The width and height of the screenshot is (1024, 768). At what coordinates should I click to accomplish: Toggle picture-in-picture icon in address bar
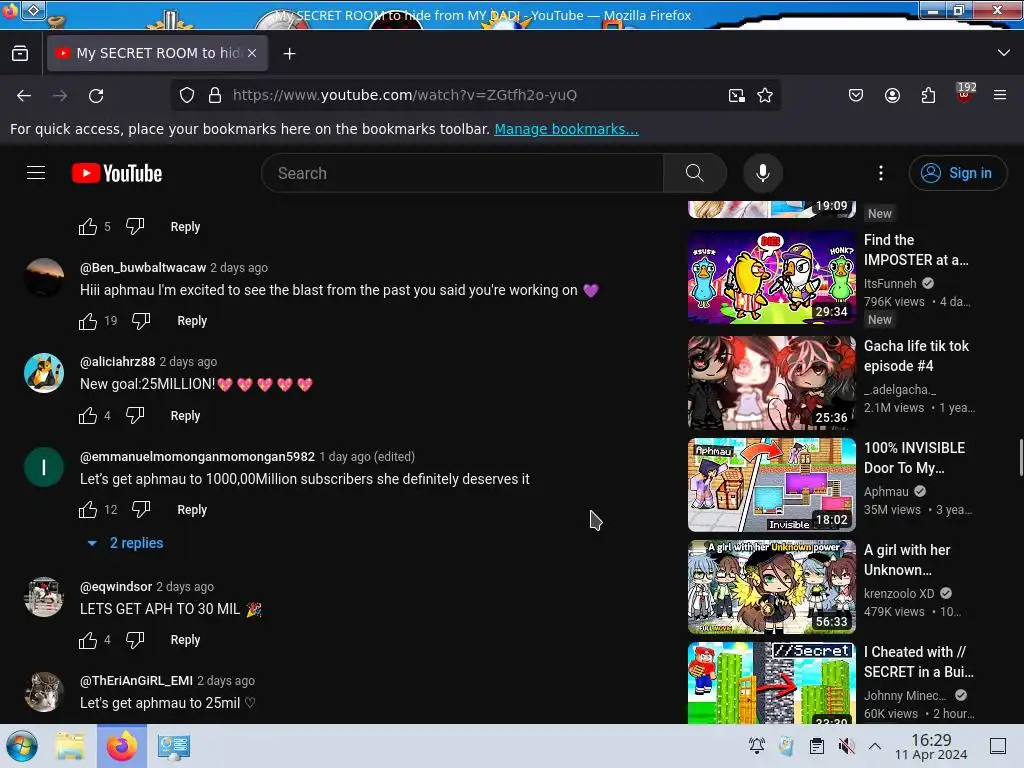pyautogui.click(x=737, y=95)
